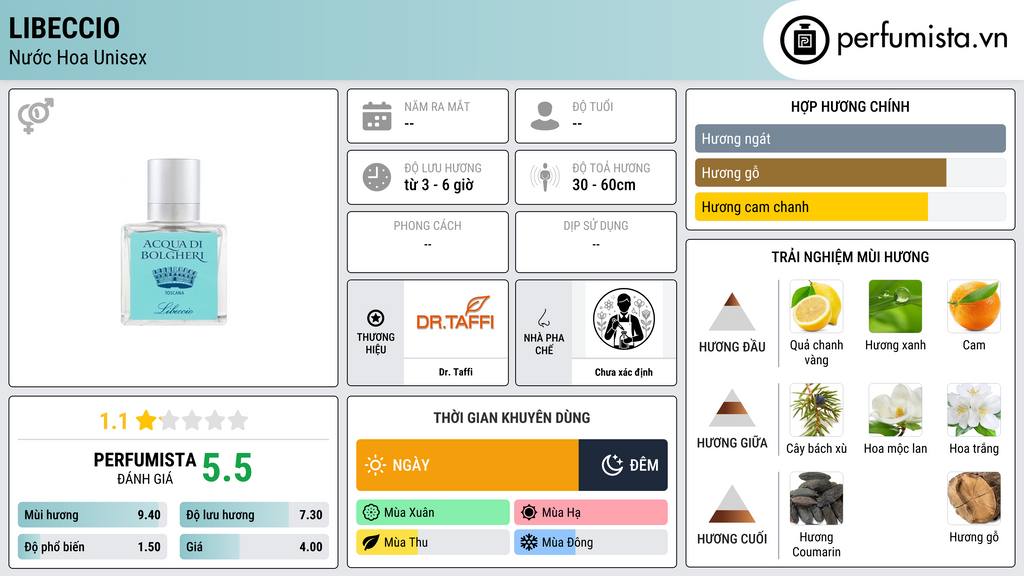Open the Cây bách xù note image
The image size is (1024, 576).
click(x=816, y=410)
